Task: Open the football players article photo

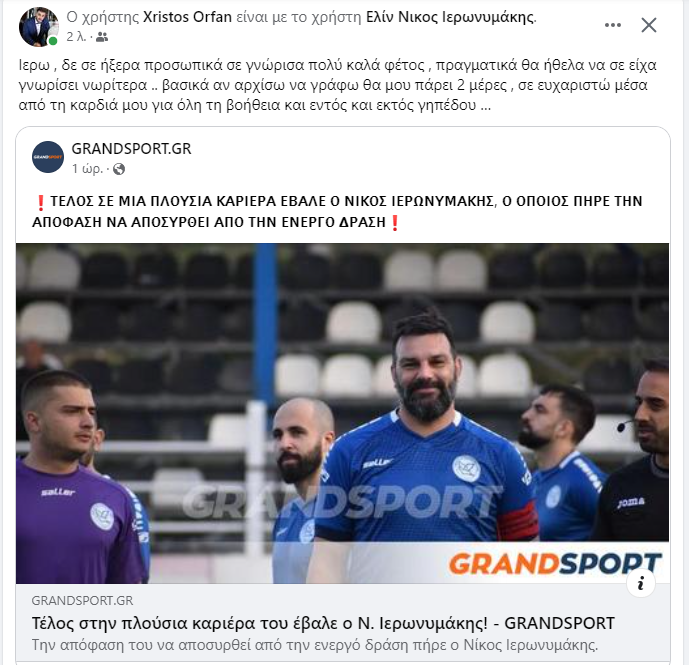Action: 342,413
